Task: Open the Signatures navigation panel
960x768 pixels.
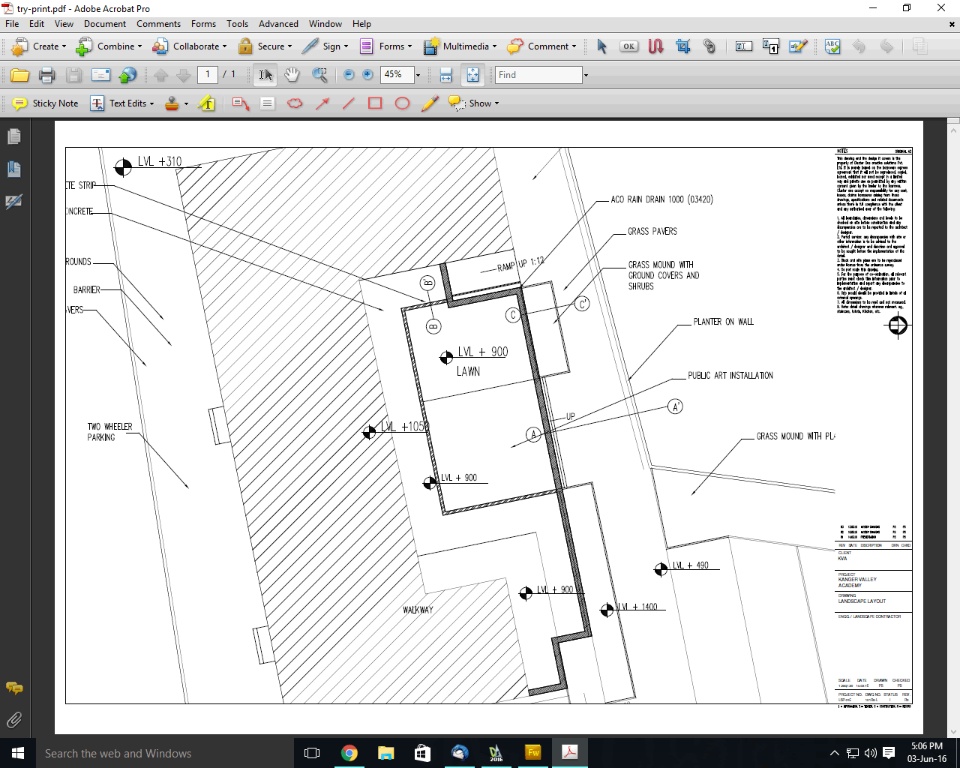Action: point(14,201)
